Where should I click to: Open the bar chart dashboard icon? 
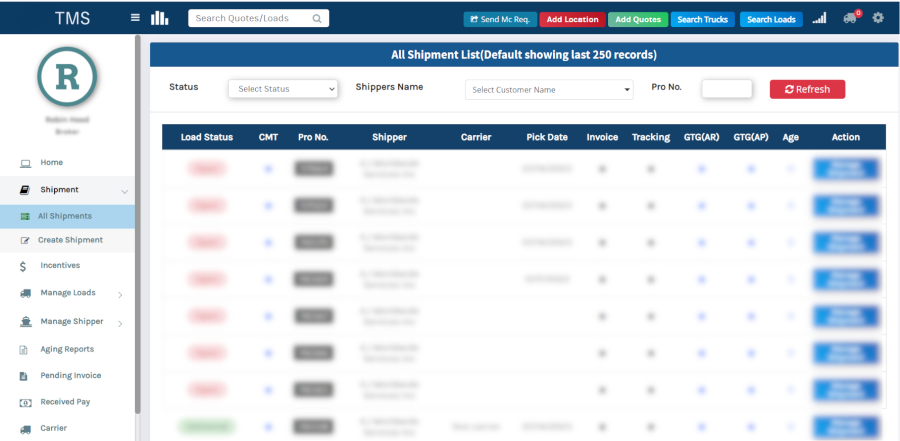[x=160, y=18]
